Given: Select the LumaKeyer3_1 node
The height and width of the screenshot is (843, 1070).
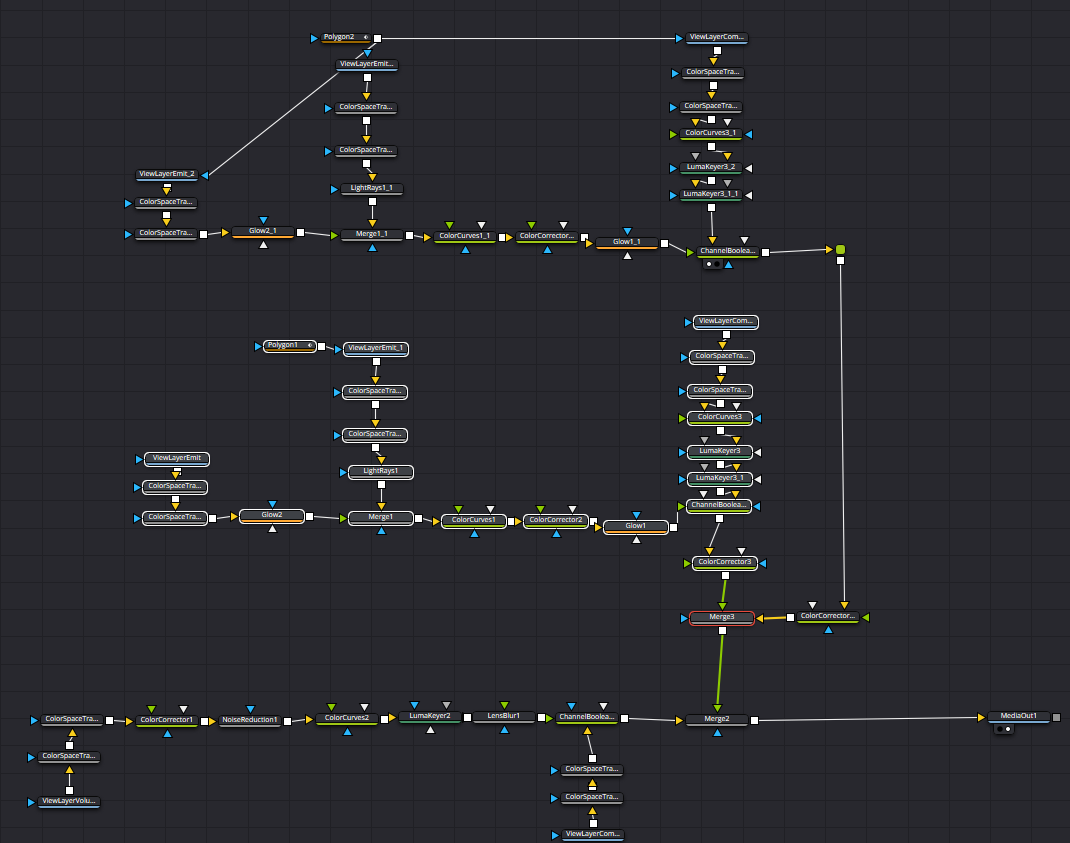Looking at the screenshot, I should 720,478.
